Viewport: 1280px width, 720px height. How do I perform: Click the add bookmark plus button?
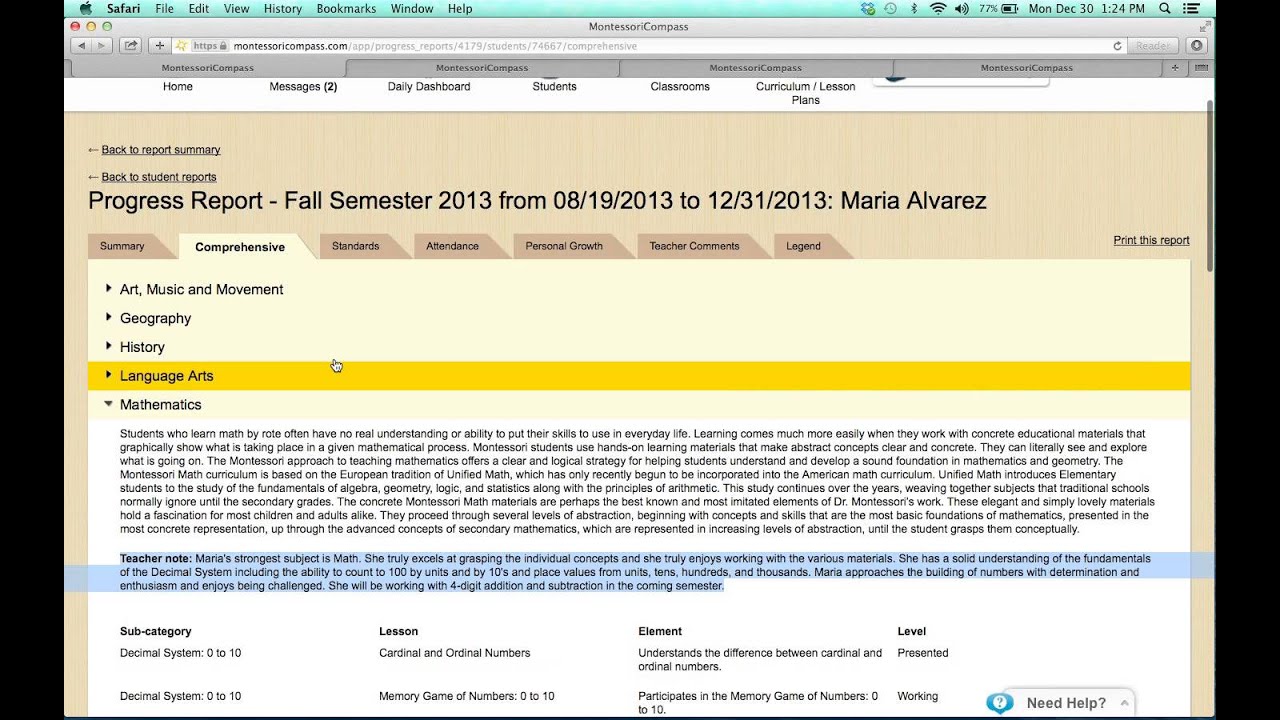pyautogui.click(x=159, y=45)
